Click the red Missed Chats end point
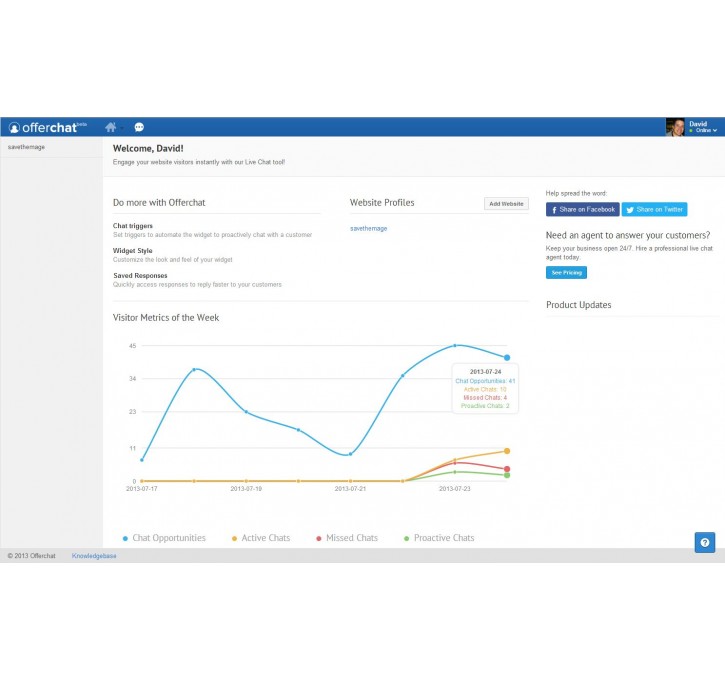 pos(507,469)
